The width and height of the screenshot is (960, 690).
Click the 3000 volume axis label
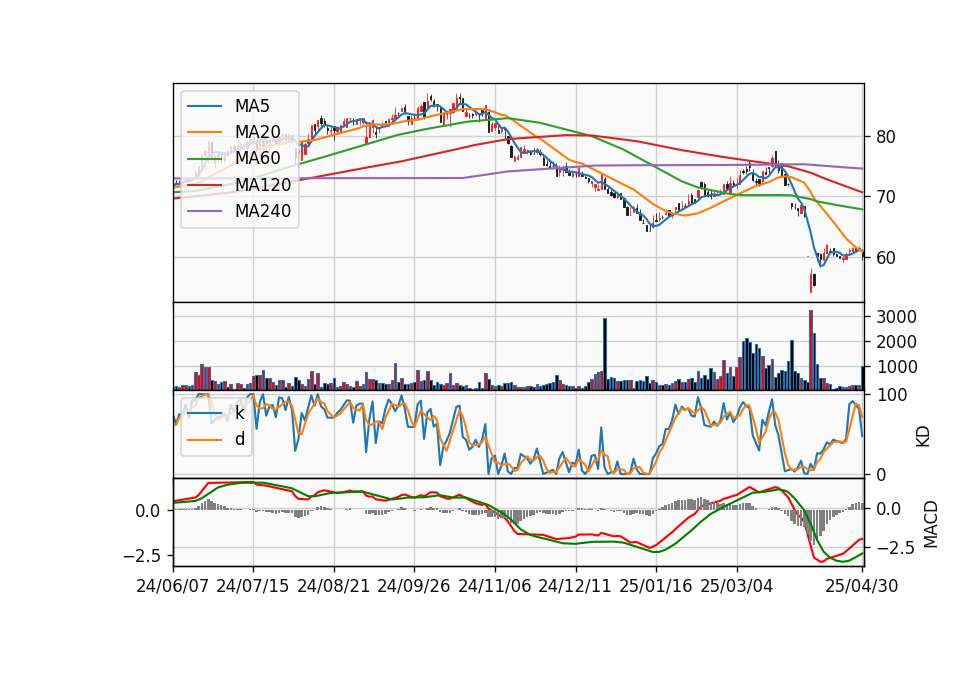[896, 317]
